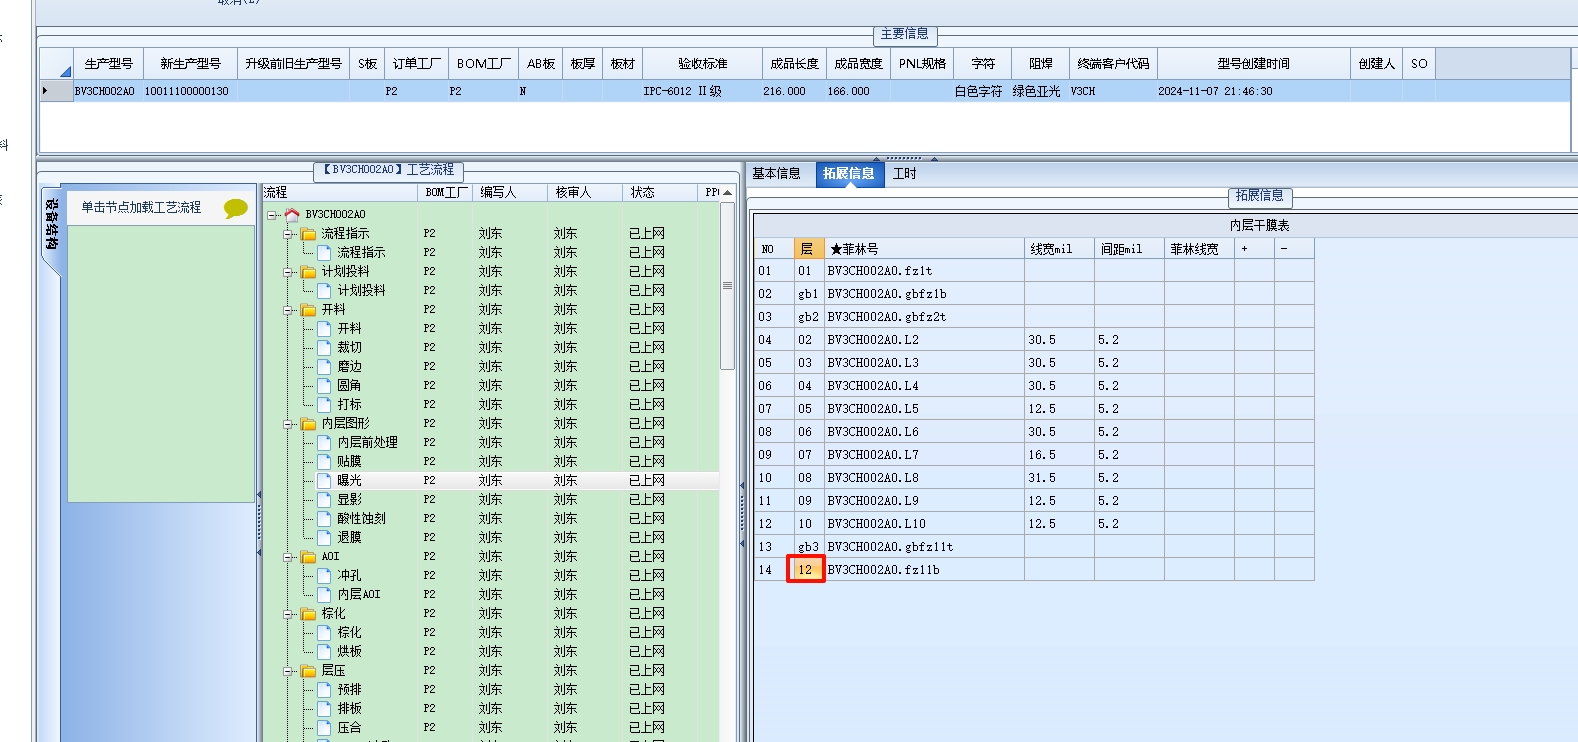This screenshot has width=1578, height=742.
Task: Click the cell BV3CH002A0.gbfz1b
Action: [924, 293]
